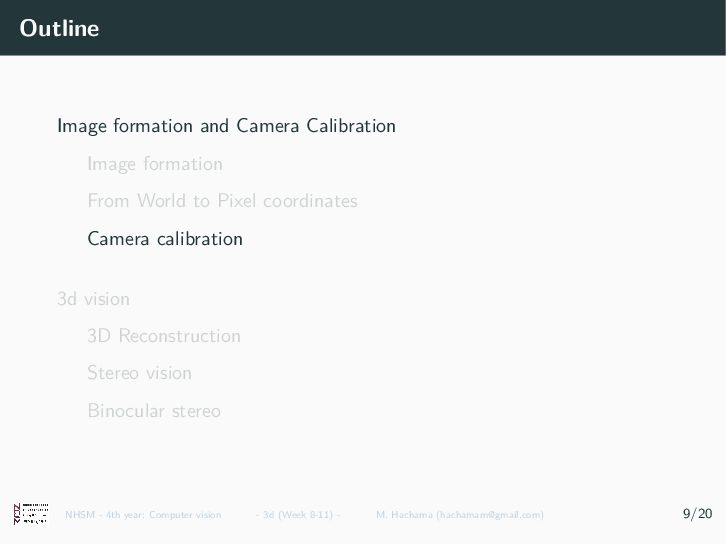Click the institution logo in the footer
The image size is (726, 544).
[31, 514]
